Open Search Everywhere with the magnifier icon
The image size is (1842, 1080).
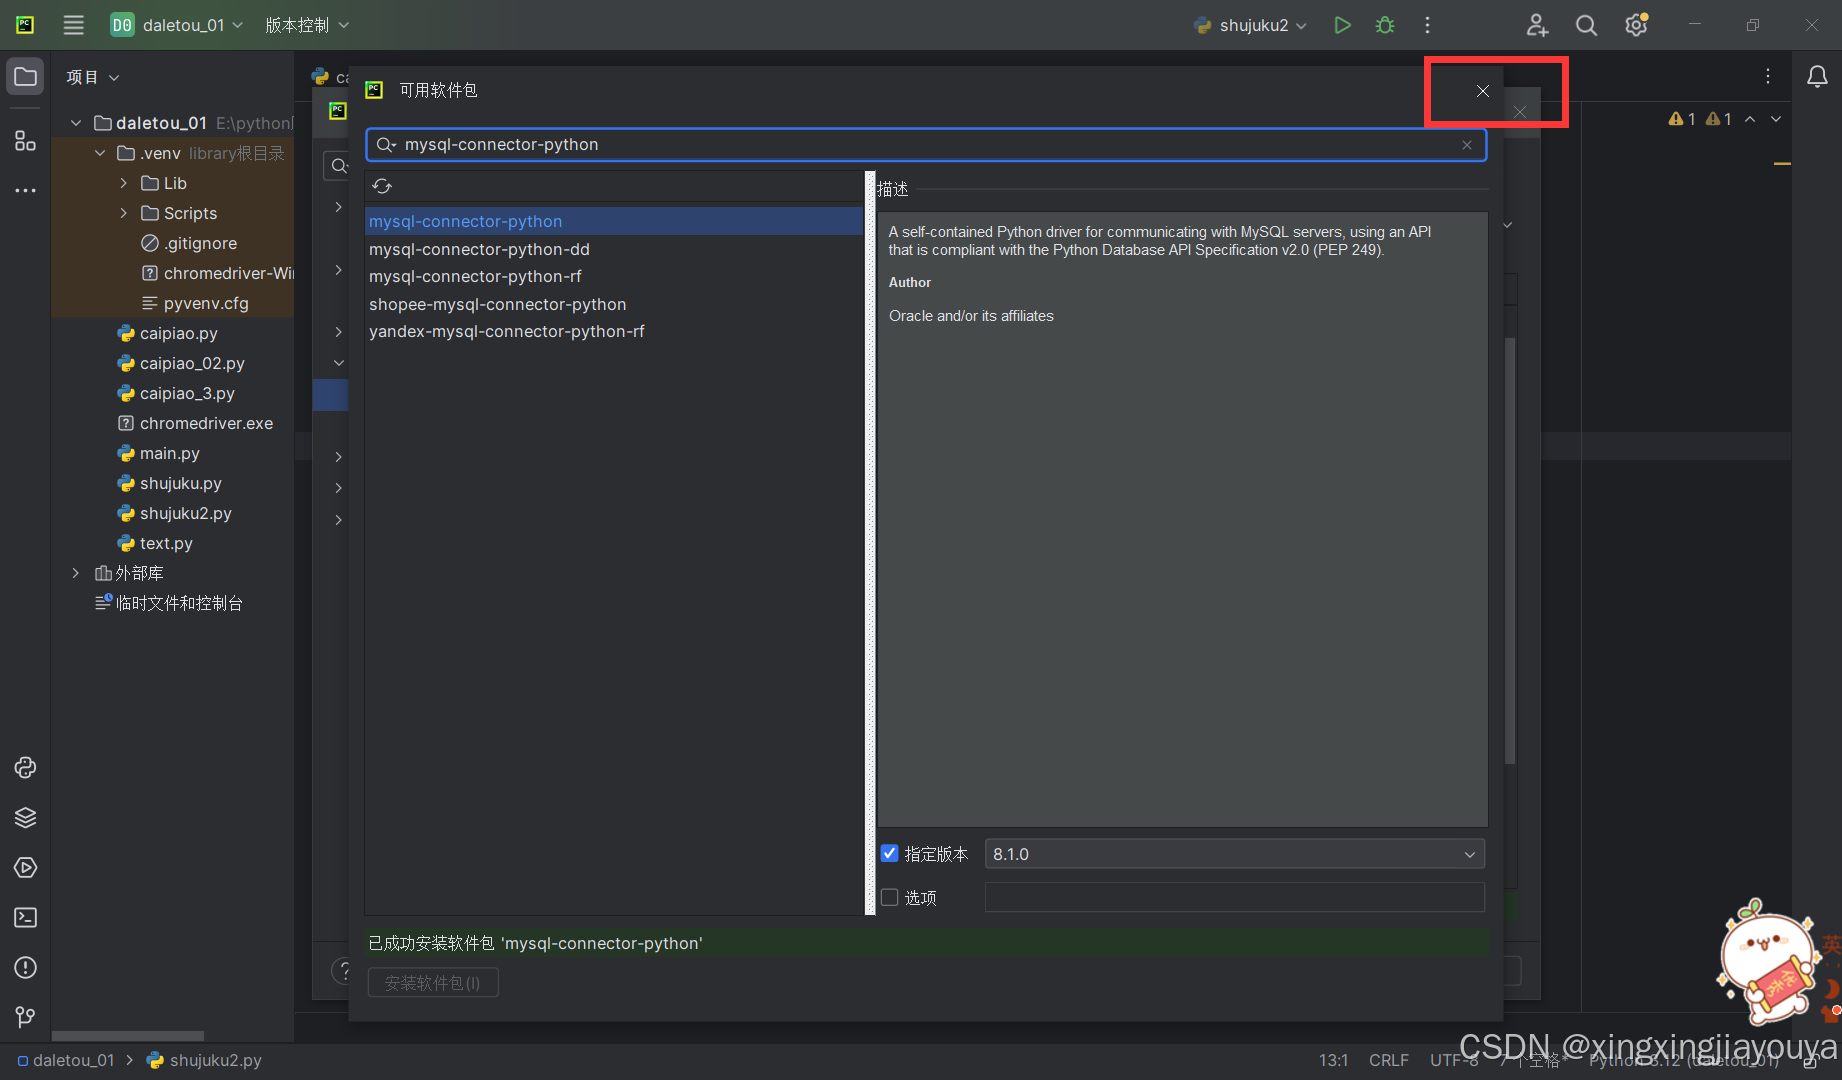coord(1586,25)
